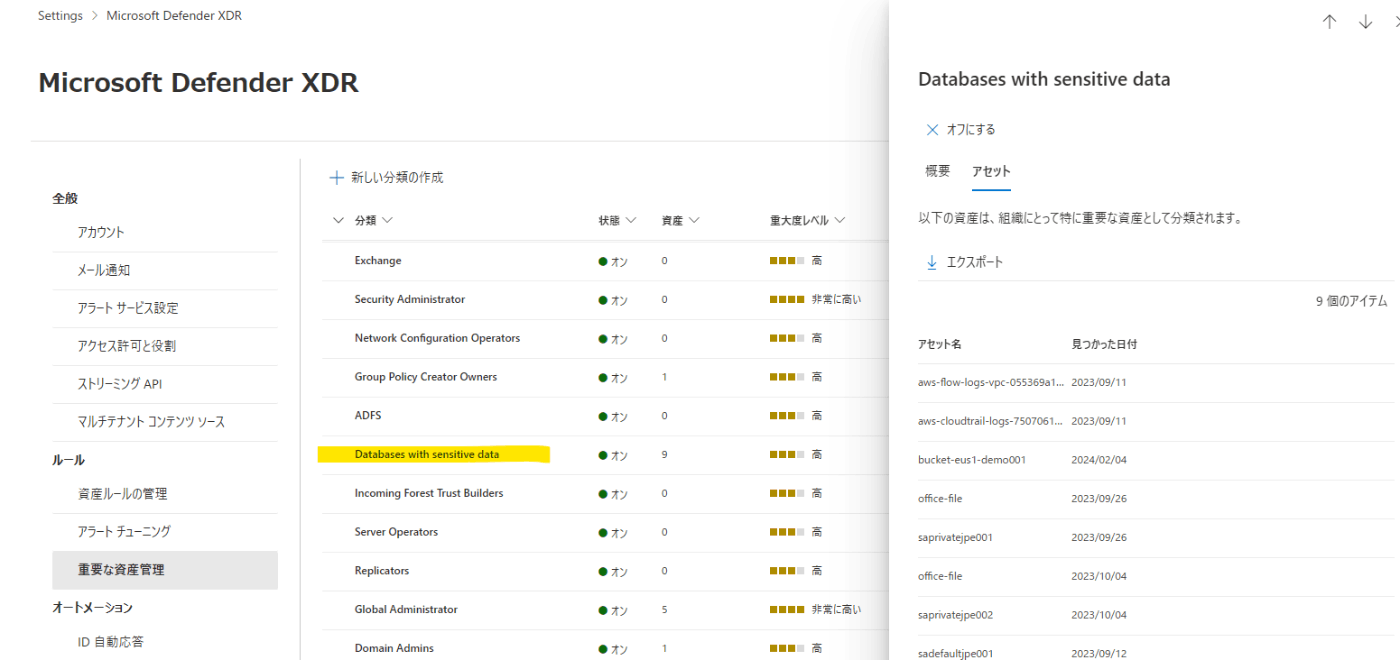Open メール通知 settings page
1400x660 pixels.
(104, 270)
